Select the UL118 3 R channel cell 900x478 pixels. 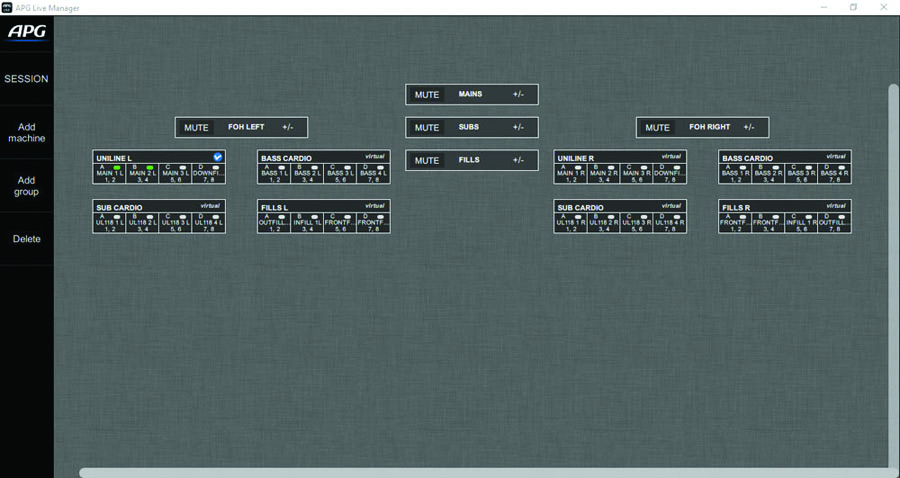click(636, 223)
